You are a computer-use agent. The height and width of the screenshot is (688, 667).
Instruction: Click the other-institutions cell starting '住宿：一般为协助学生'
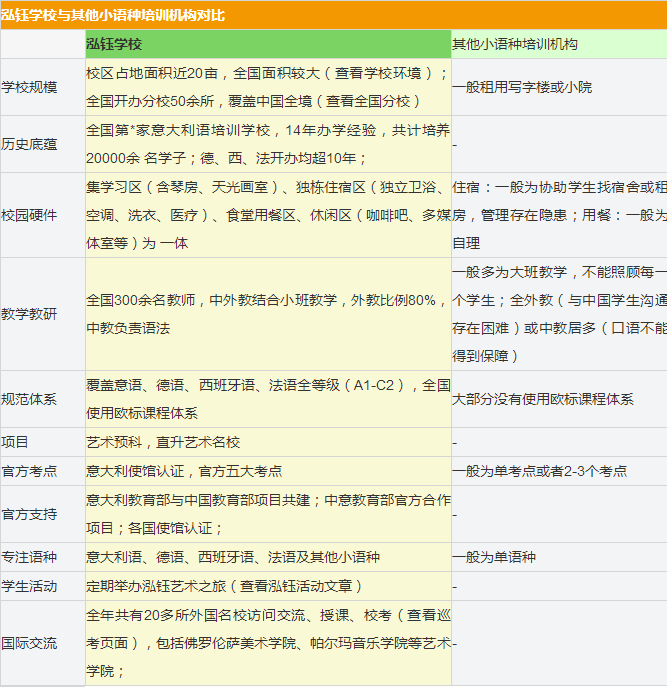[559, 215]
